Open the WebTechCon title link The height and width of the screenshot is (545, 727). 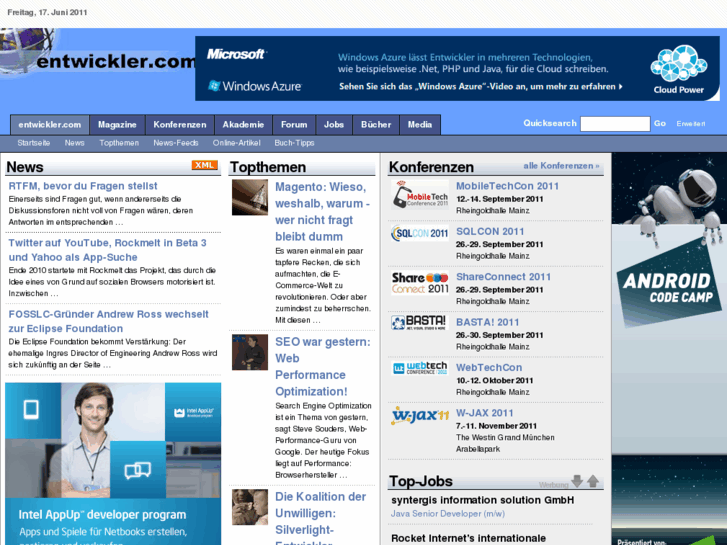[489, 368]
